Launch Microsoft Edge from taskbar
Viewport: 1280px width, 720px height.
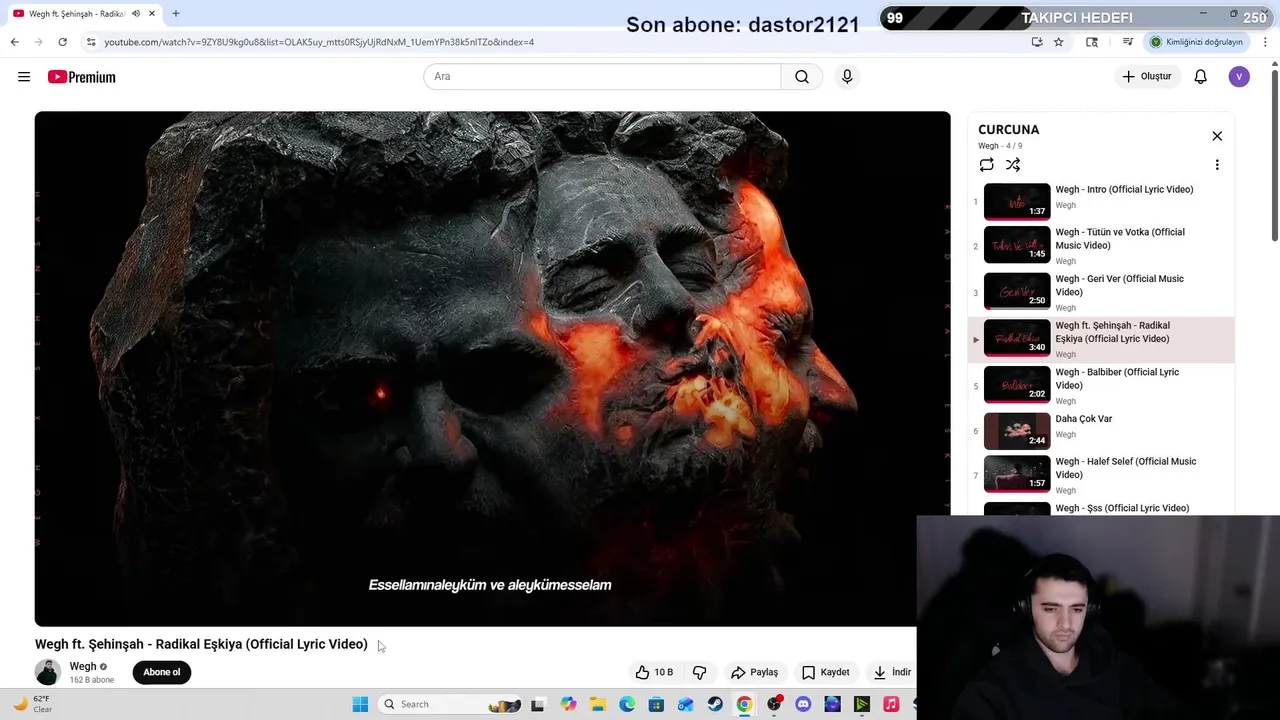[627, 704]
